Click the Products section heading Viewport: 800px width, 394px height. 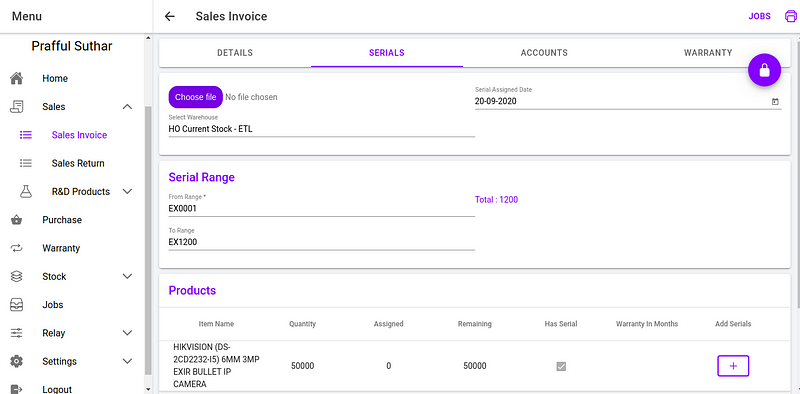(192, 290)
